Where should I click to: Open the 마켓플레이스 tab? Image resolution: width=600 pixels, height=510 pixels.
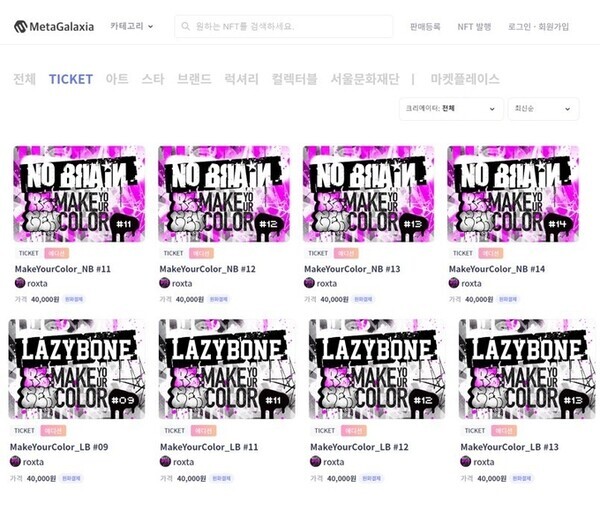[x=464, y=79]
